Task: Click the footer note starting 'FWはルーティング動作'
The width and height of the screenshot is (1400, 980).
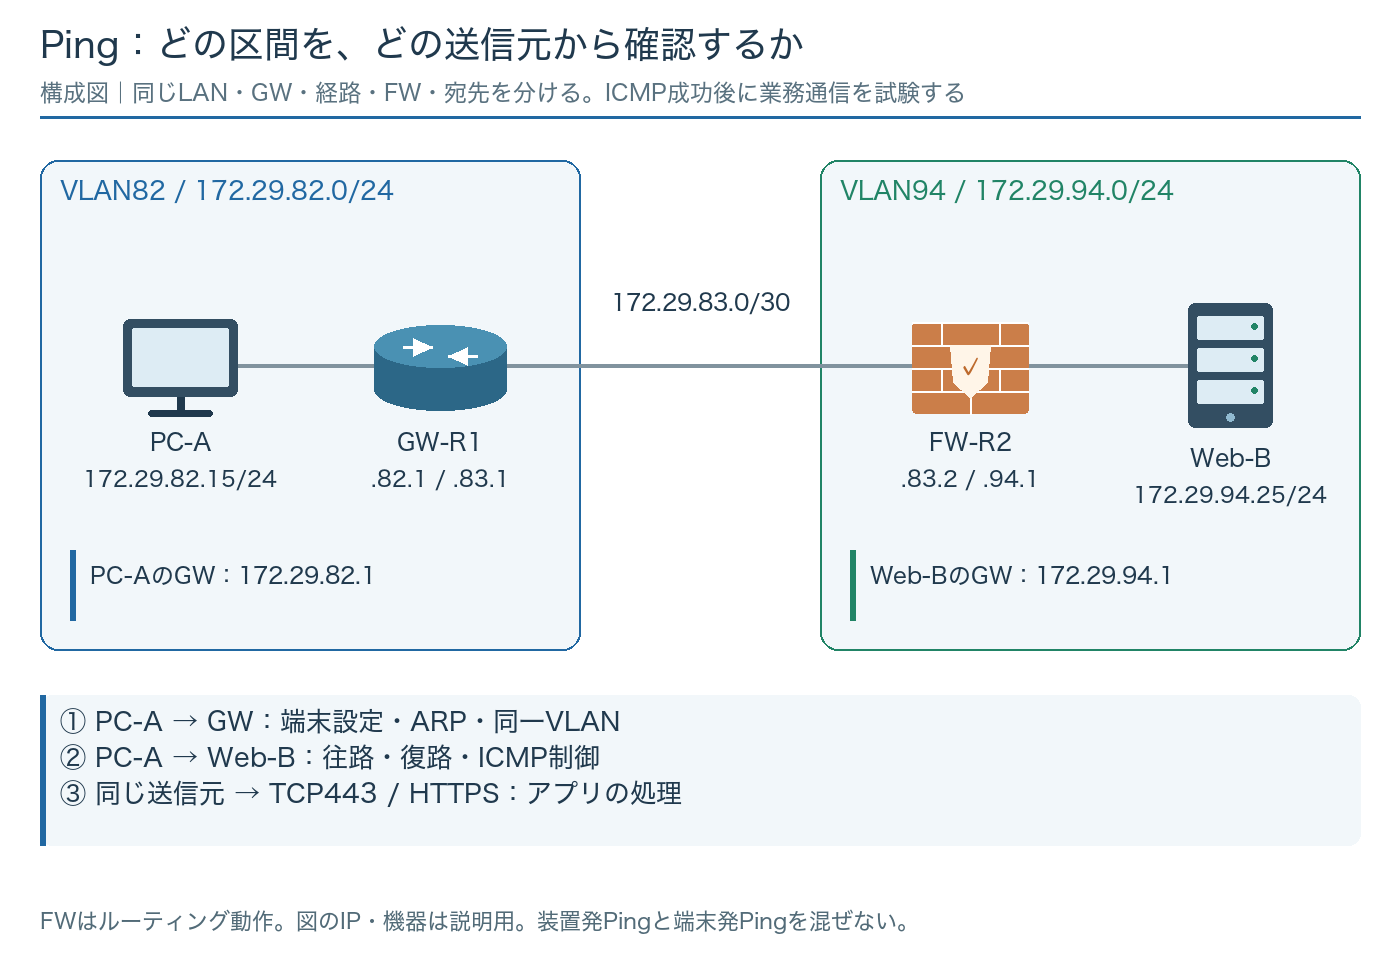Action: (476, 921)
